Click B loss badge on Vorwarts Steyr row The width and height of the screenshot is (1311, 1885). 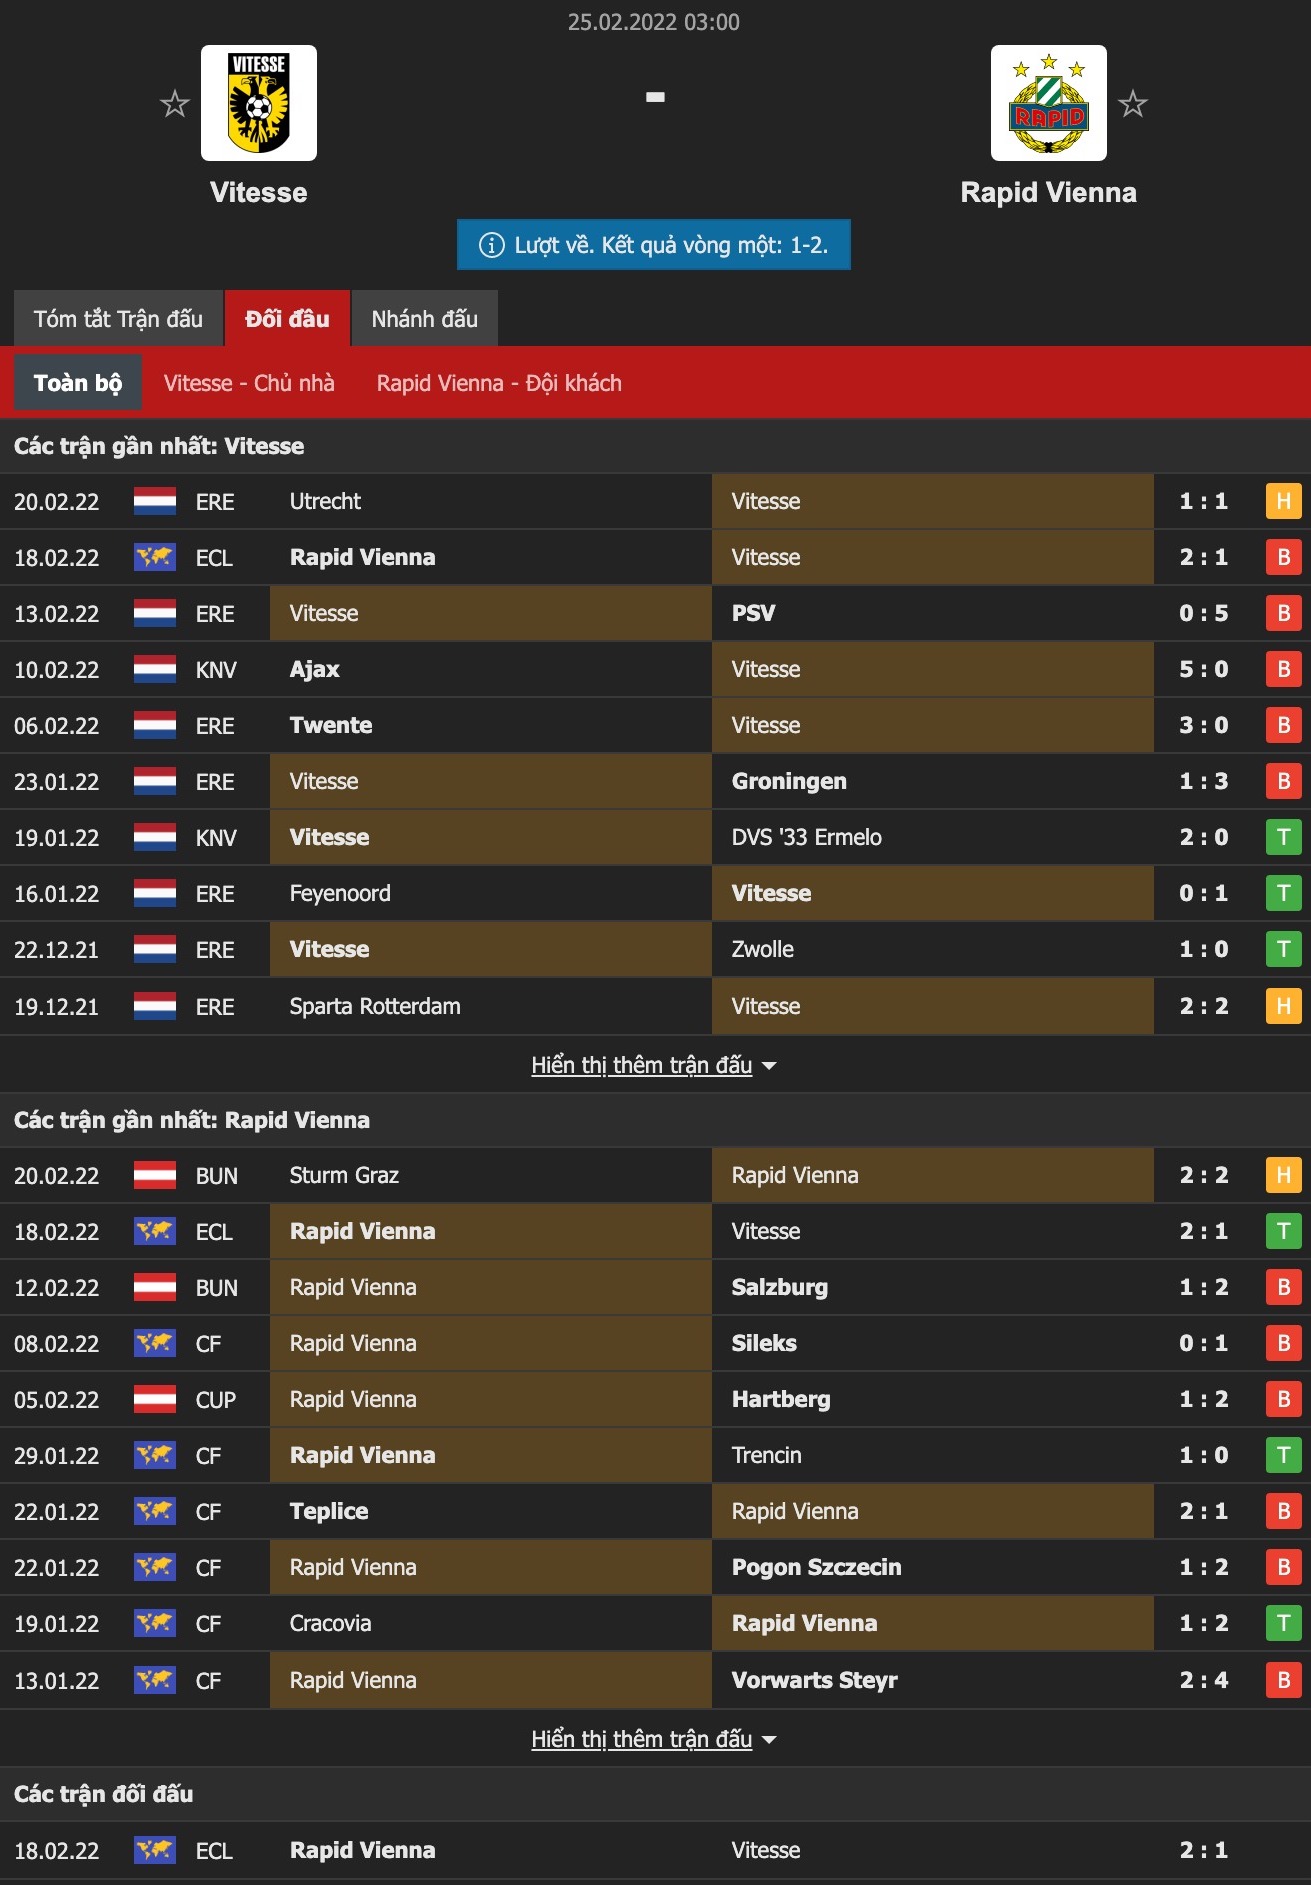tap(1284, 1680)
